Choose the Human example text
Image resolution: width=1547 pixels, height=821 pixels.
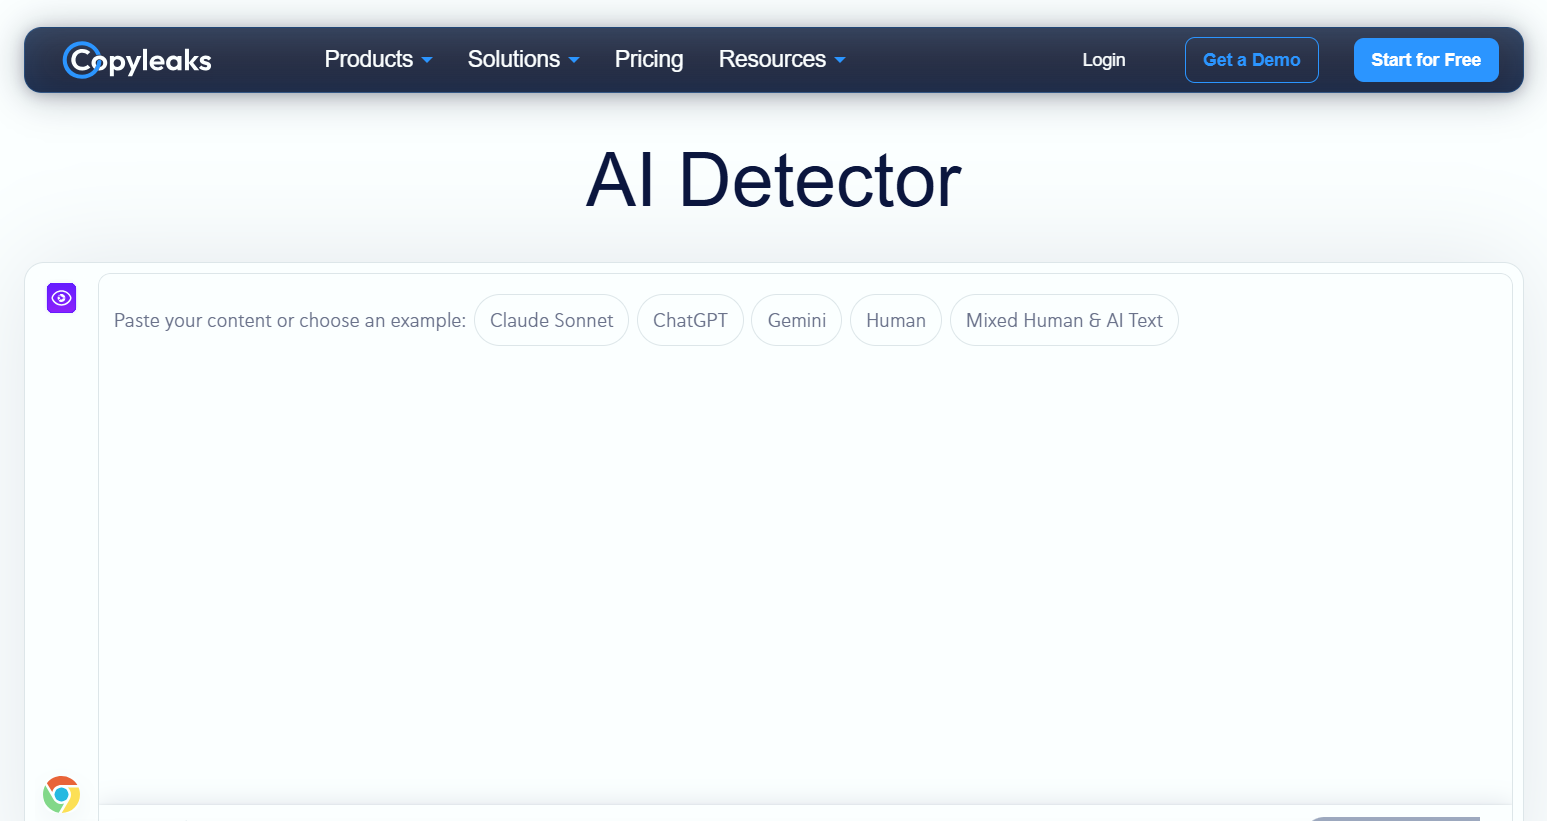[896, 320]
